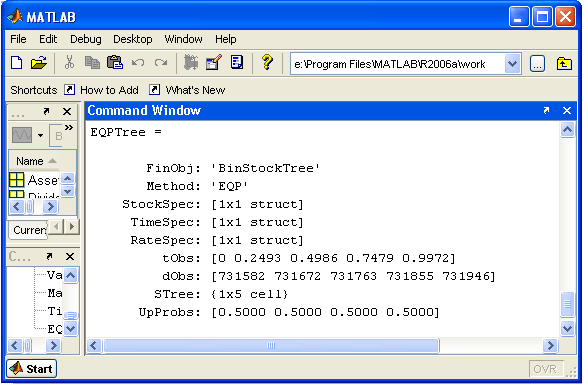Image resolution: width=584 pixels, height=385 pixels.
Task: Go up one directory level icon
Action: tap(564, 64)
